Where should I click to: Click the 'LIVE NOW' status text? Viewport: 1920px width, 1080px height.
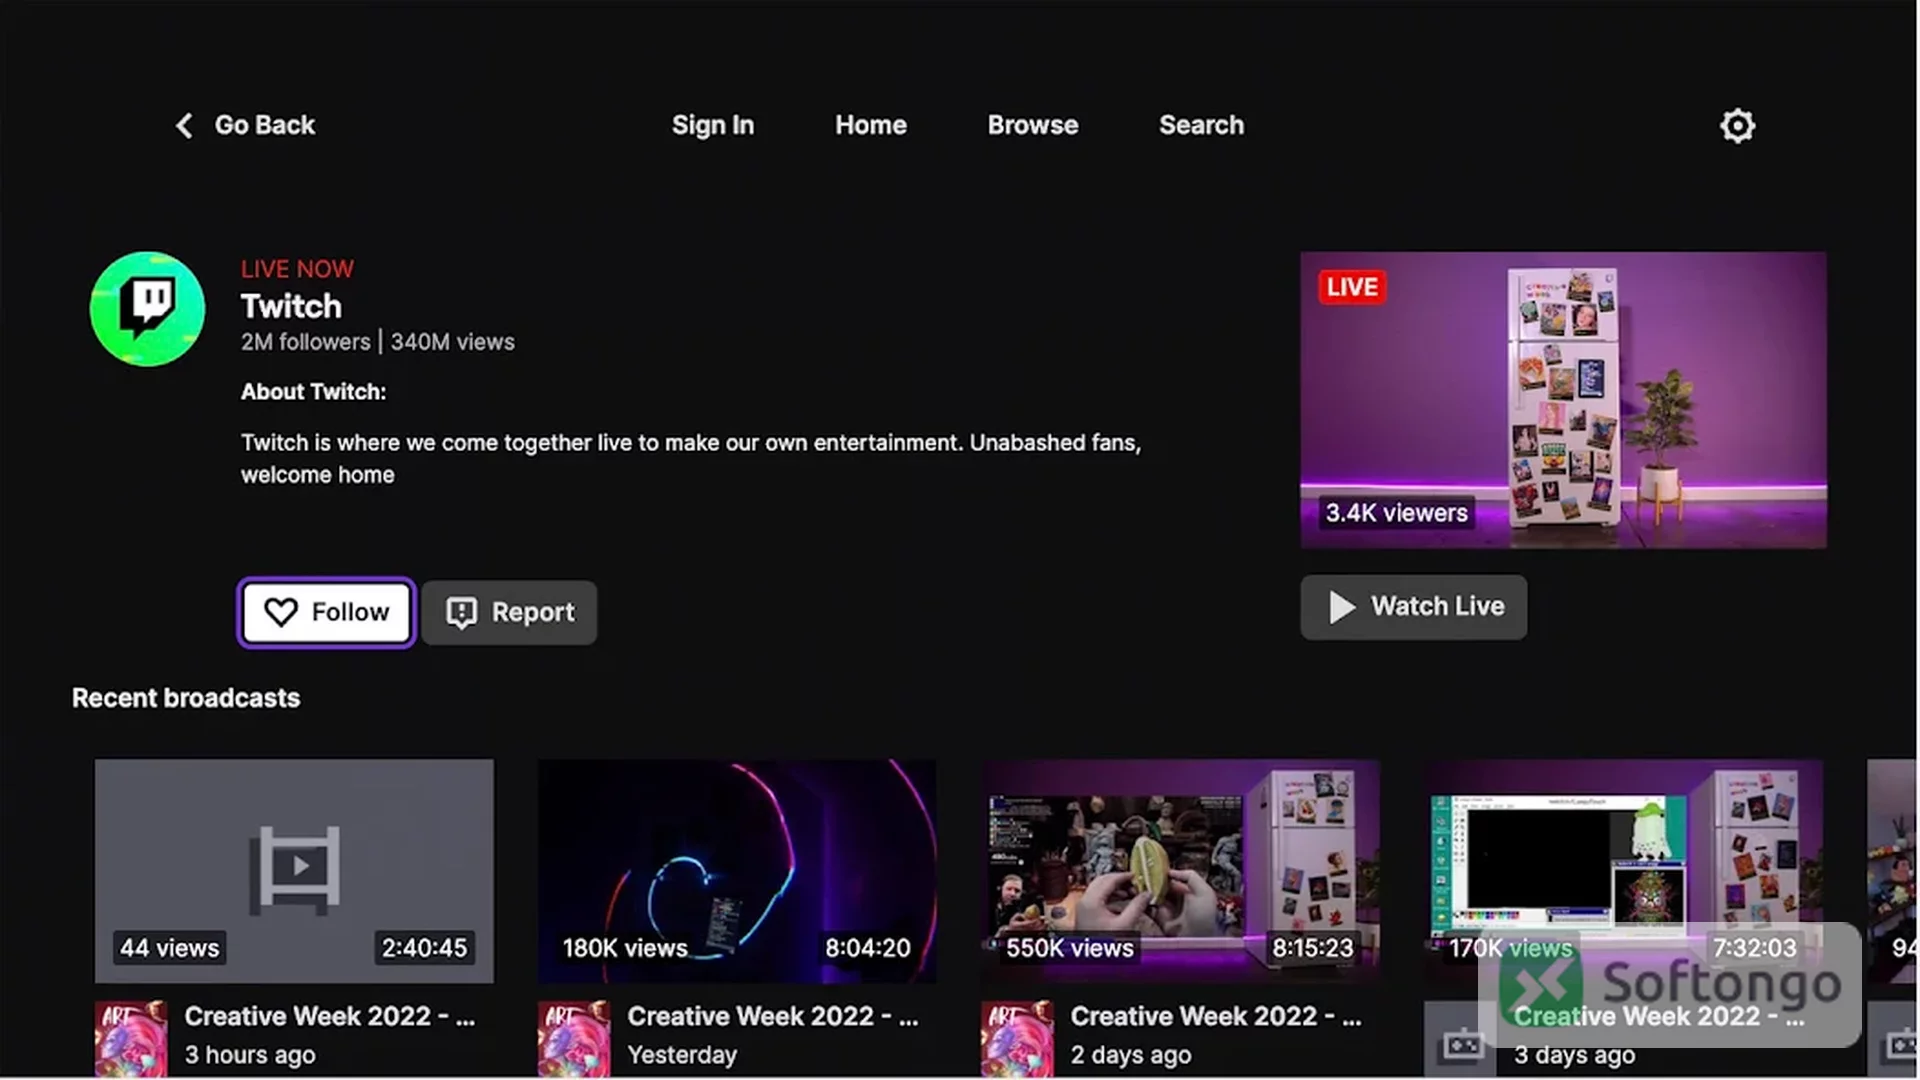297,269
